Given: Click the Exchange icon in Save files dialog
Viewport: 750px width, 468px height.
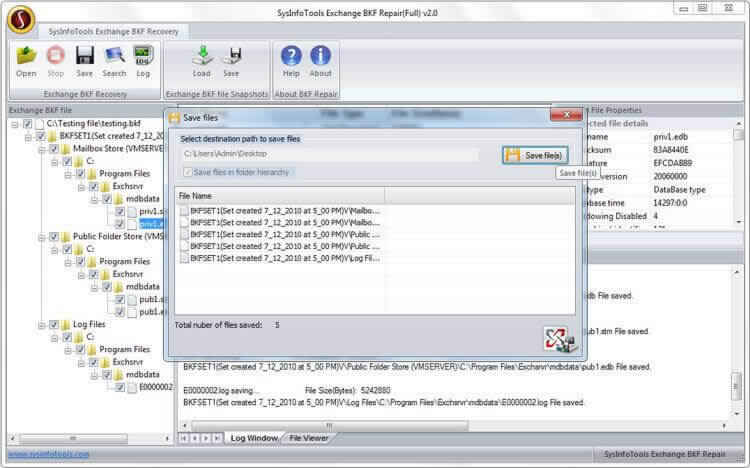Looking at the screenshot, I should point(560,339).
